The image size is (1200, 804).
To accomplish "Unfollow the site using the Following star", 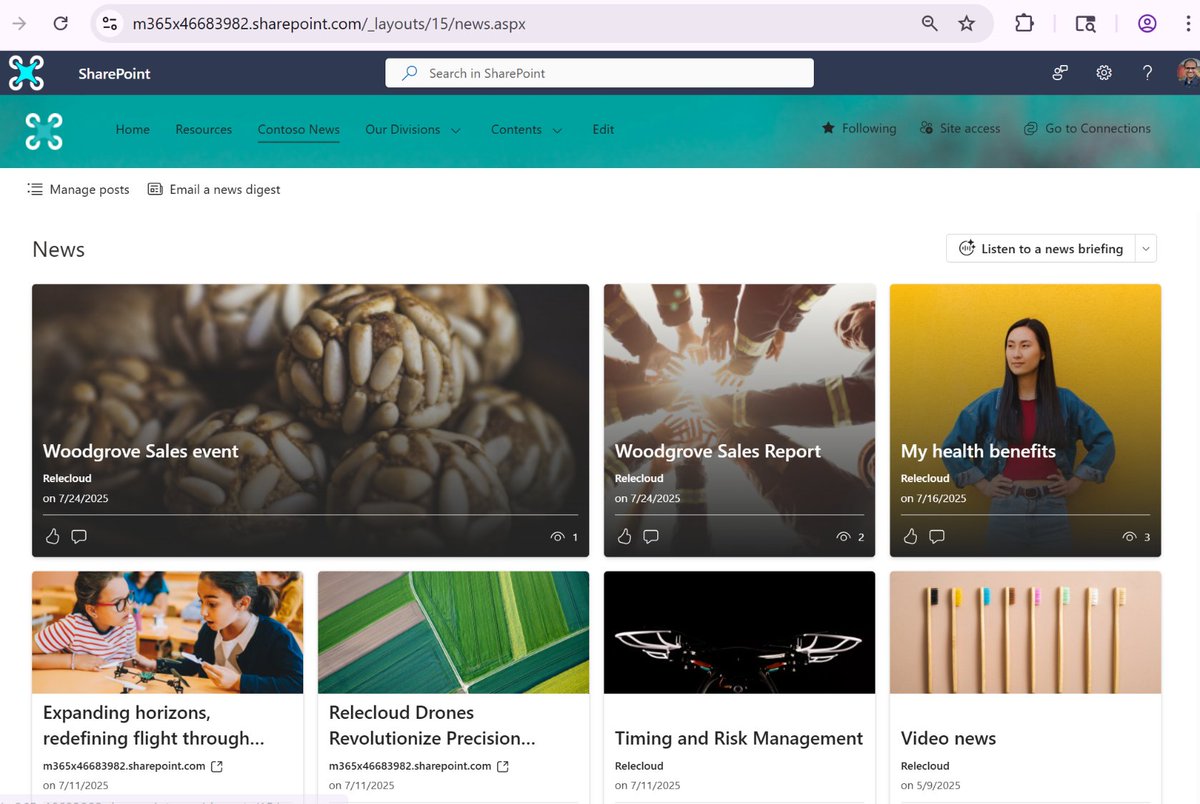I will tap(858, 128).
